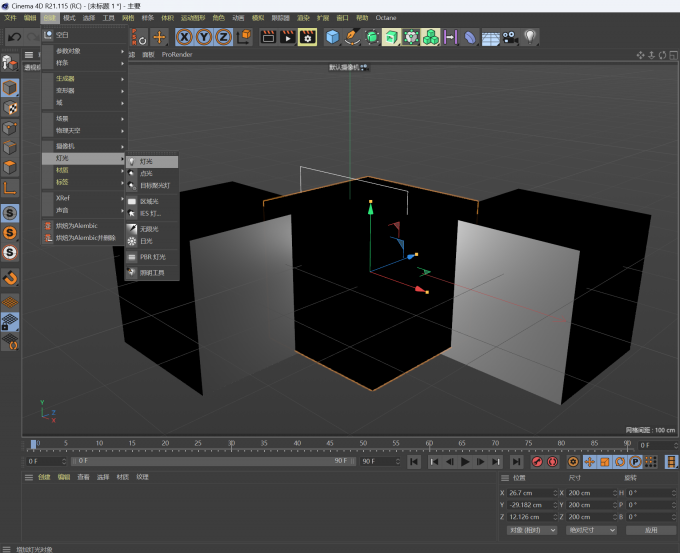Choose 灯光 in the light submenu

click(x=152, y=161)
